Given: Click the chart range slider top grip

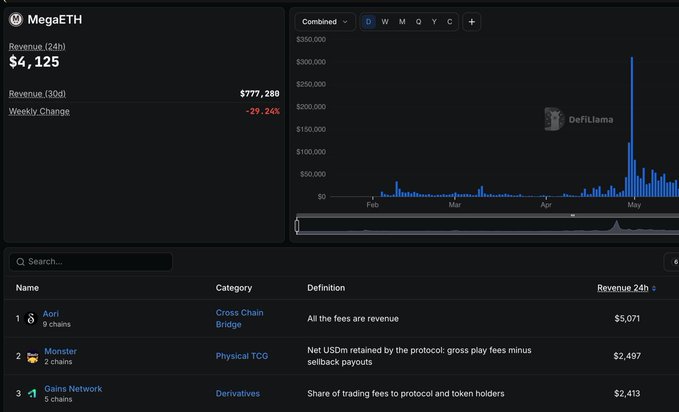Looking at the screenshot, I should tap(572, 215).
